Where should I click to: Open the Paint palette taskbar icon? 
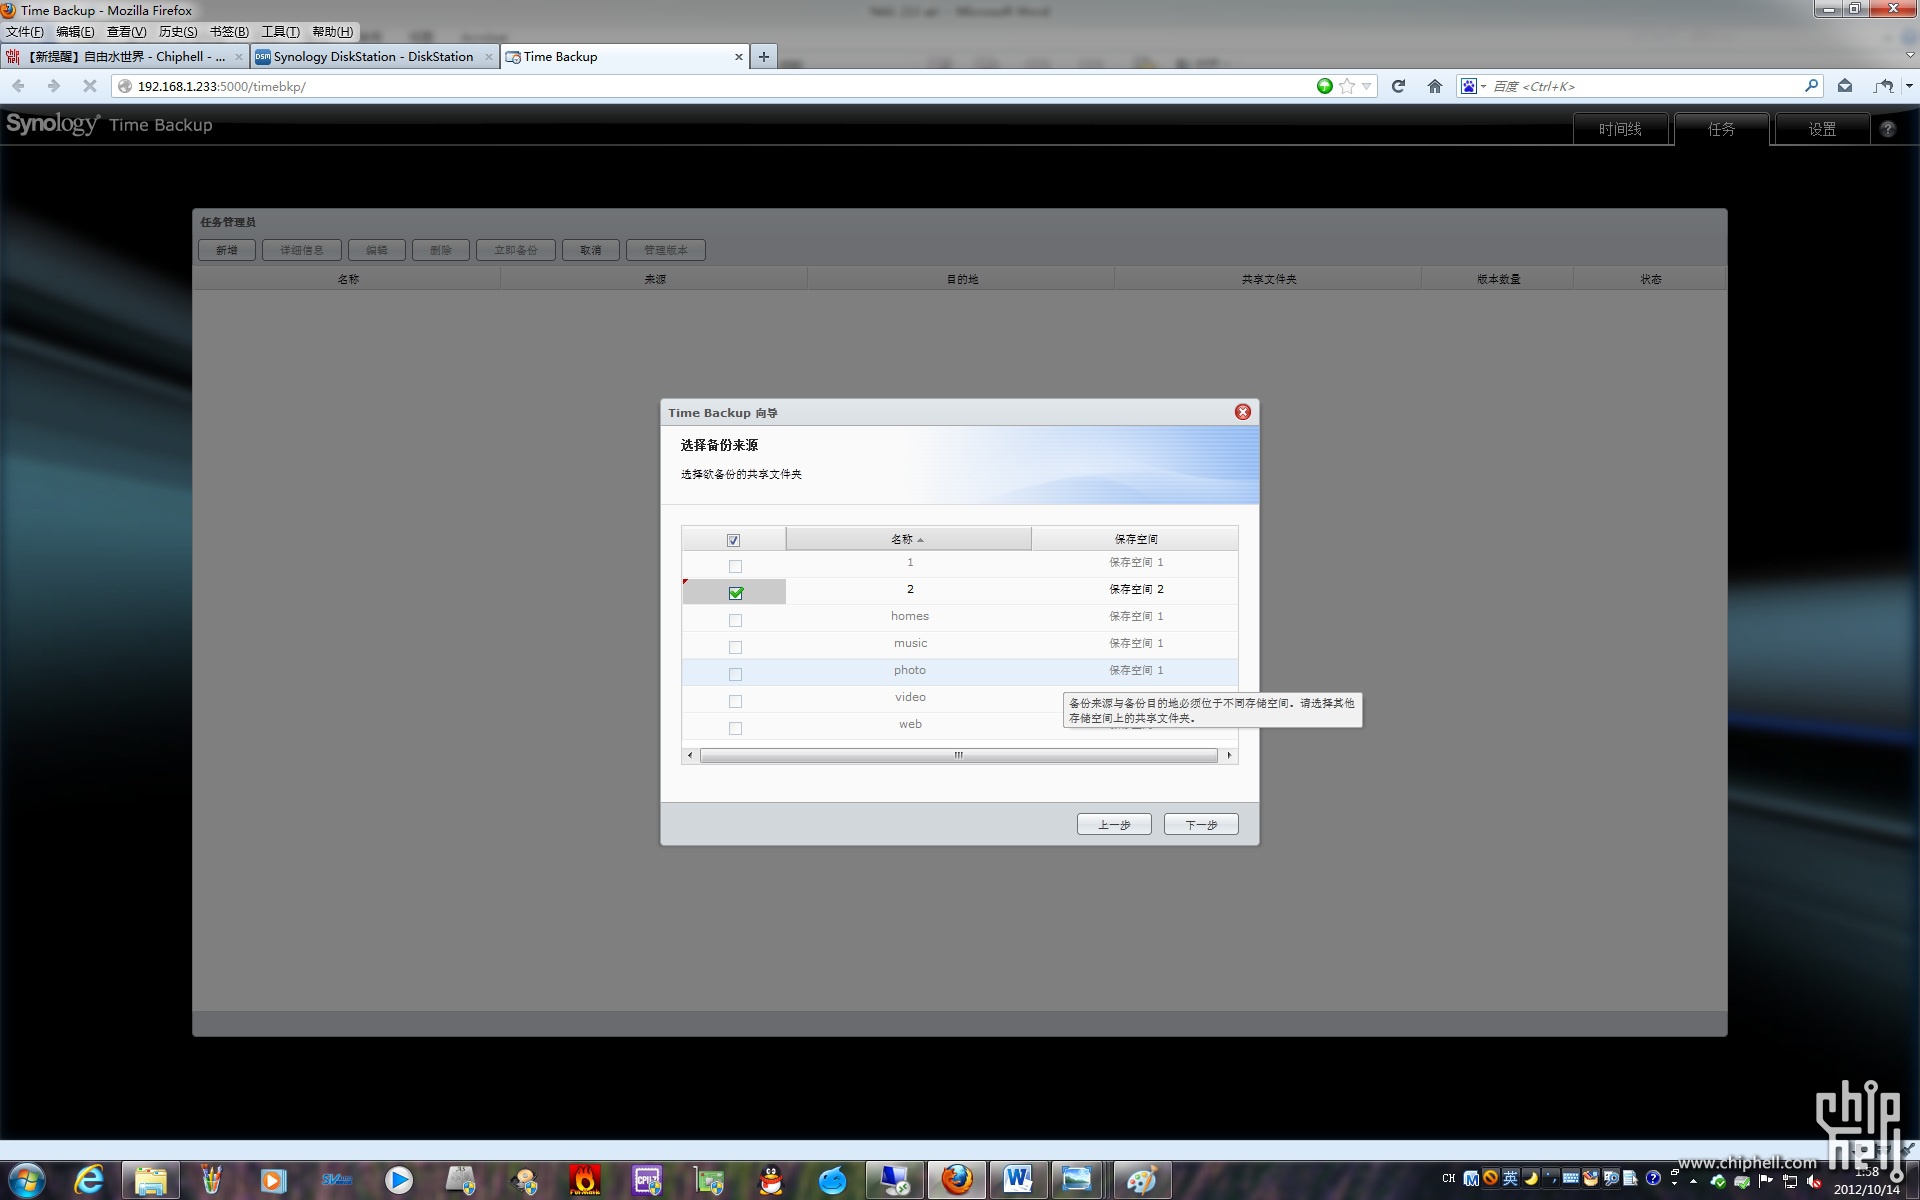pos(1142,1180)
